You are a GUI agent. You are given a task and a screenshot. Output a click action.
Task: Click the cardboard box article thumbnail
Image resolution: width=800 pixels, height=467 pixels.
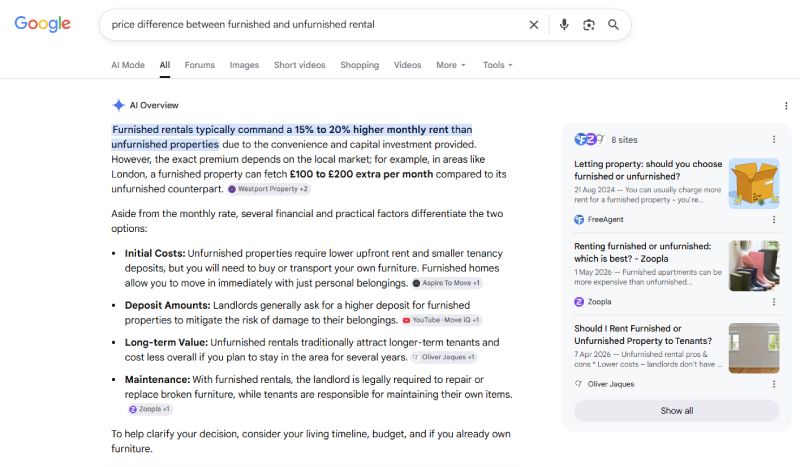[754, 183]
